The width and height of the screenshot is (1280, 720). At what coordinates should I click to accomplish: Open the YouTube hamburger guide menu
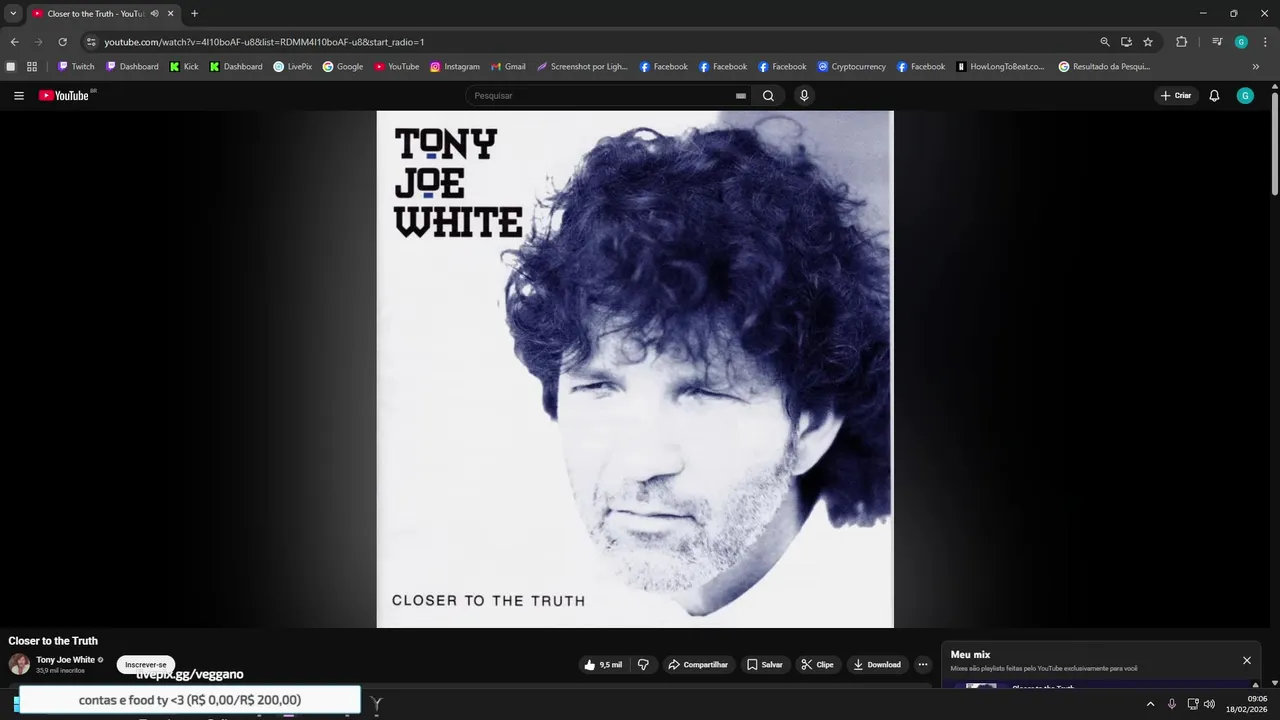[19, 96]
